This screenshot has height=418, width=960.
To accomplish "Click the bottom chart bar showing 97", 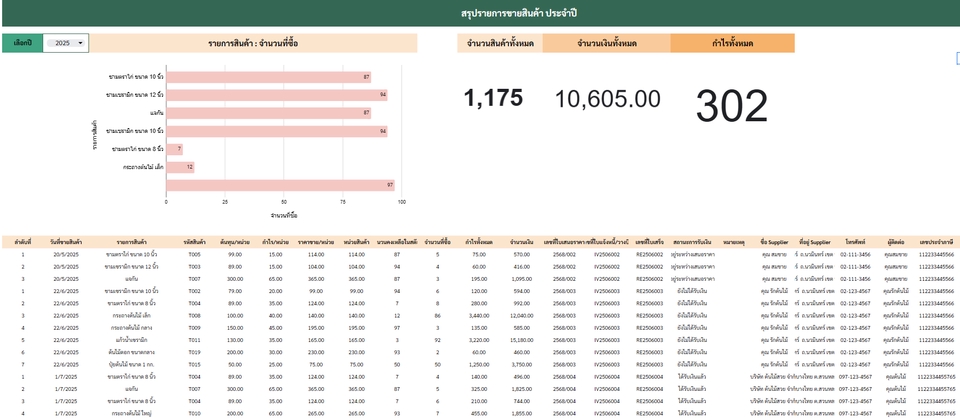I will (279, 185).
